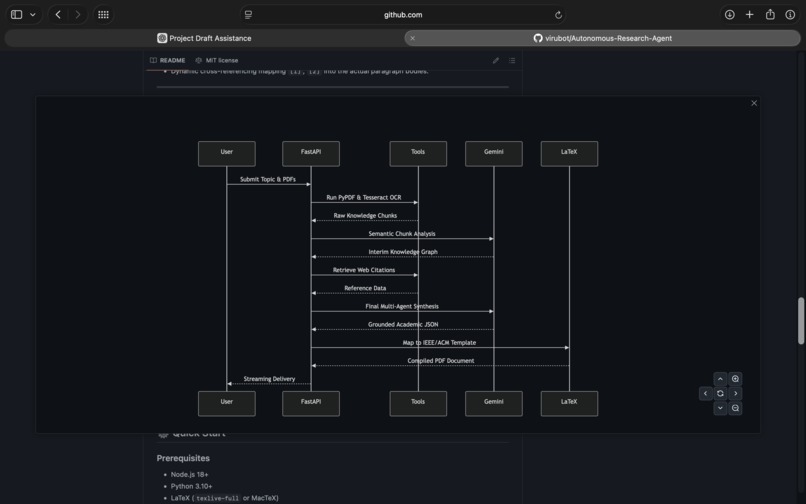Switch to Project Draft Assistance tab

(204, 38)
